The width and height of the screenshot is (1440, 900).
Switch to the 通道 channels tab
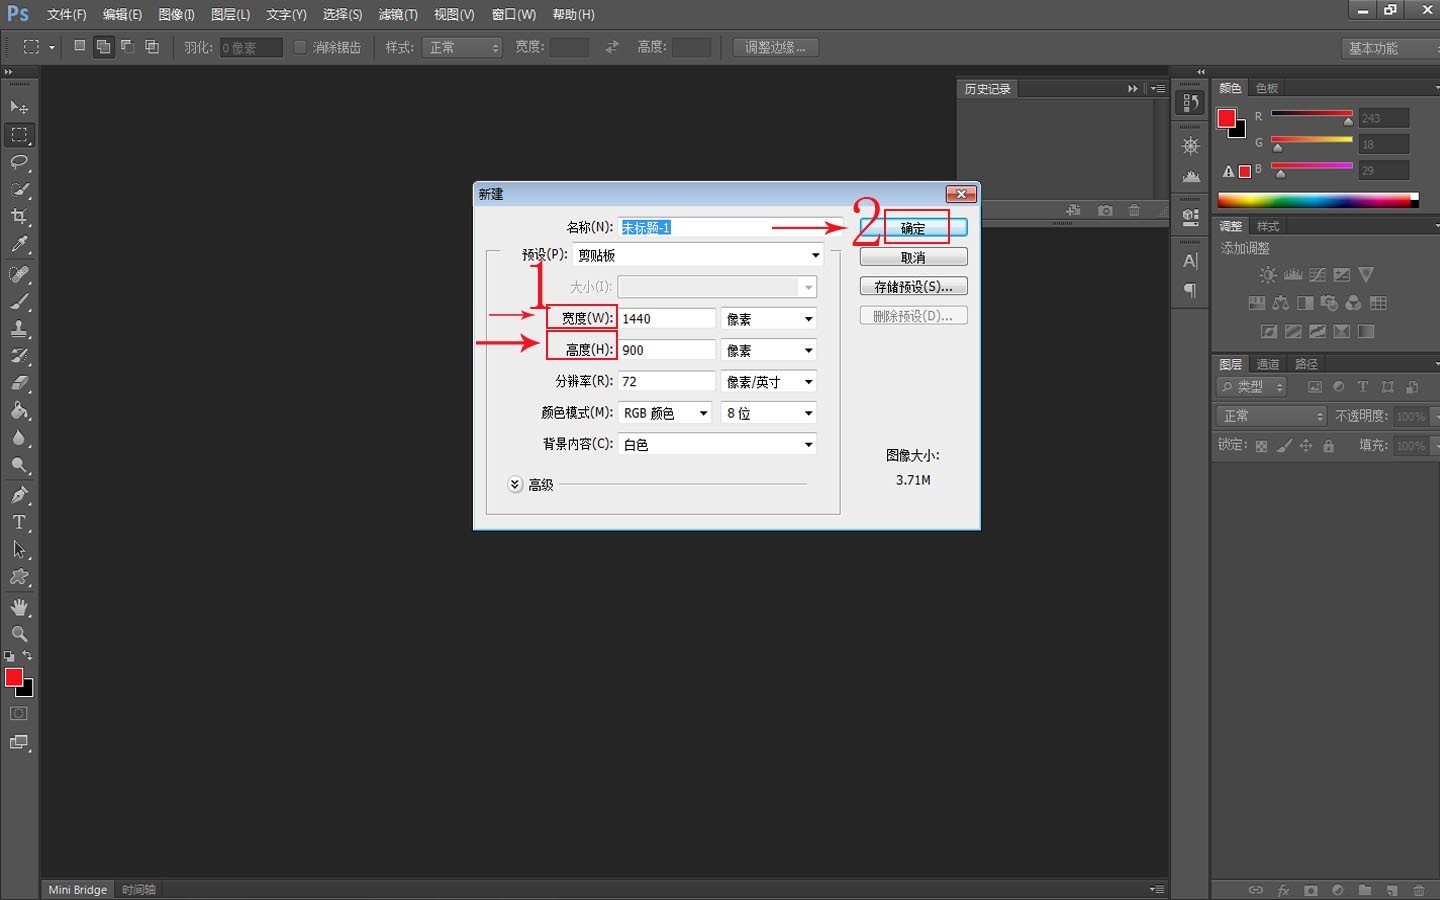pos(1268,364)
